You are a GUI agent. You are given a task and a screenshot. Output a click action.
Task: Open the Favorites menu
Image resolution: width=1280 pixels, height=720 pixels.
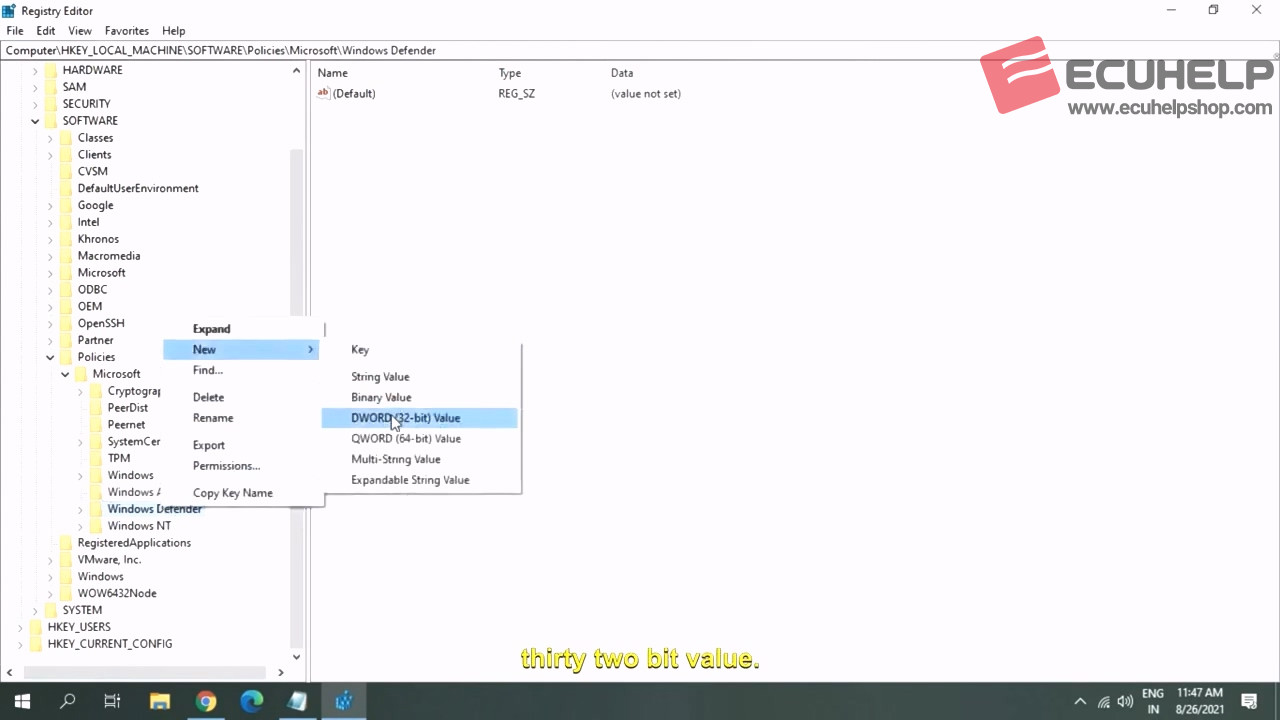tap(127, 31)
